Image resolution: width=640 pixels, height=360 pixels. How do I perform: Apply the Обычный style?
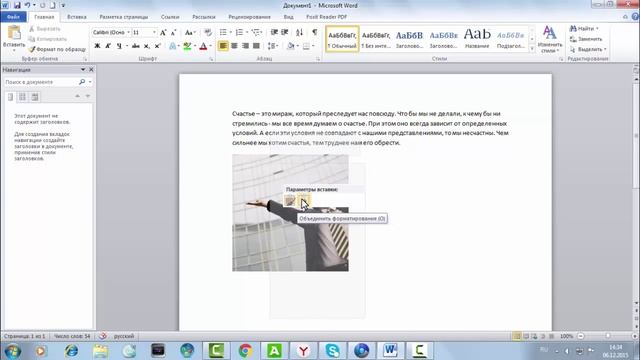pyautogui.click(x=342, y=39)
